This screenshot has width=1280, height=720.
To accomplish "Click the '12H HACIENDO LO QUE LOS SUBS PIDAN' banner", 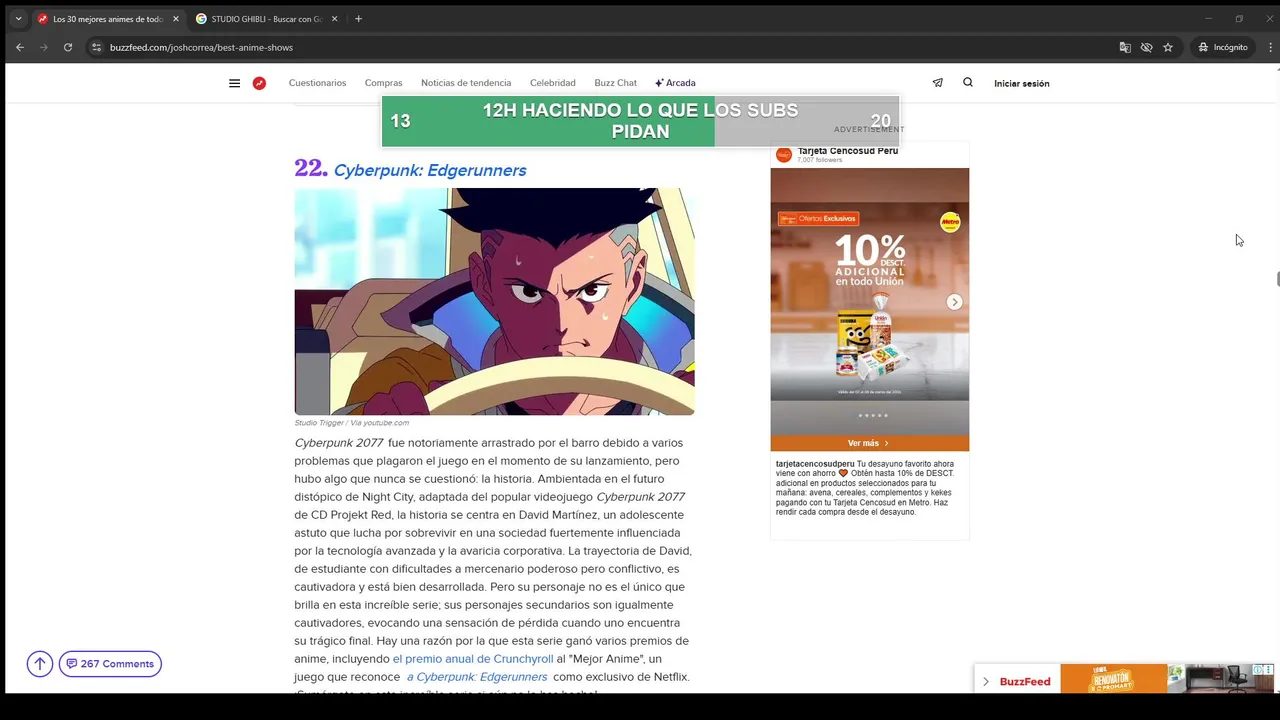I will (x=640, y=121).
